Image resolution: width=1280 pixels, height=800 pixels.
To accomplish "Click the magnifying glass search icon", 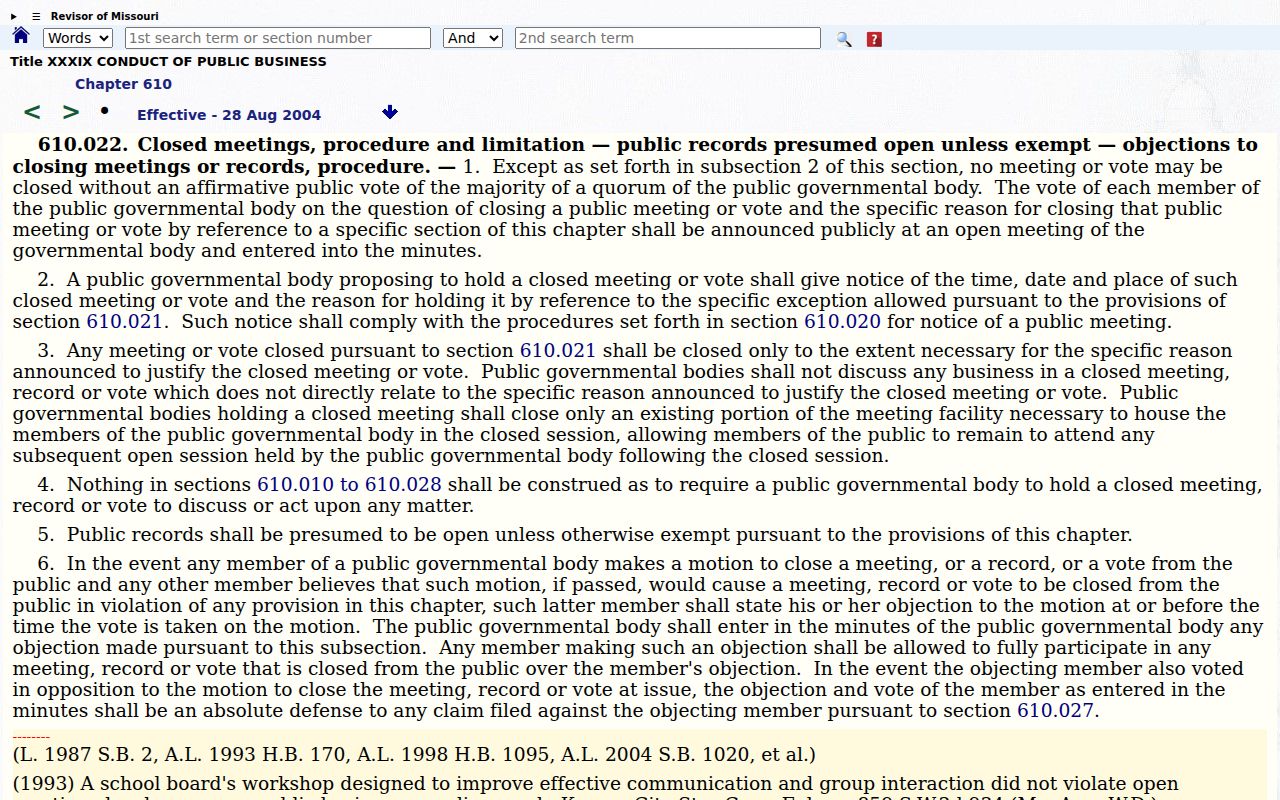I will pyautogui.click(x=844, y=39).
